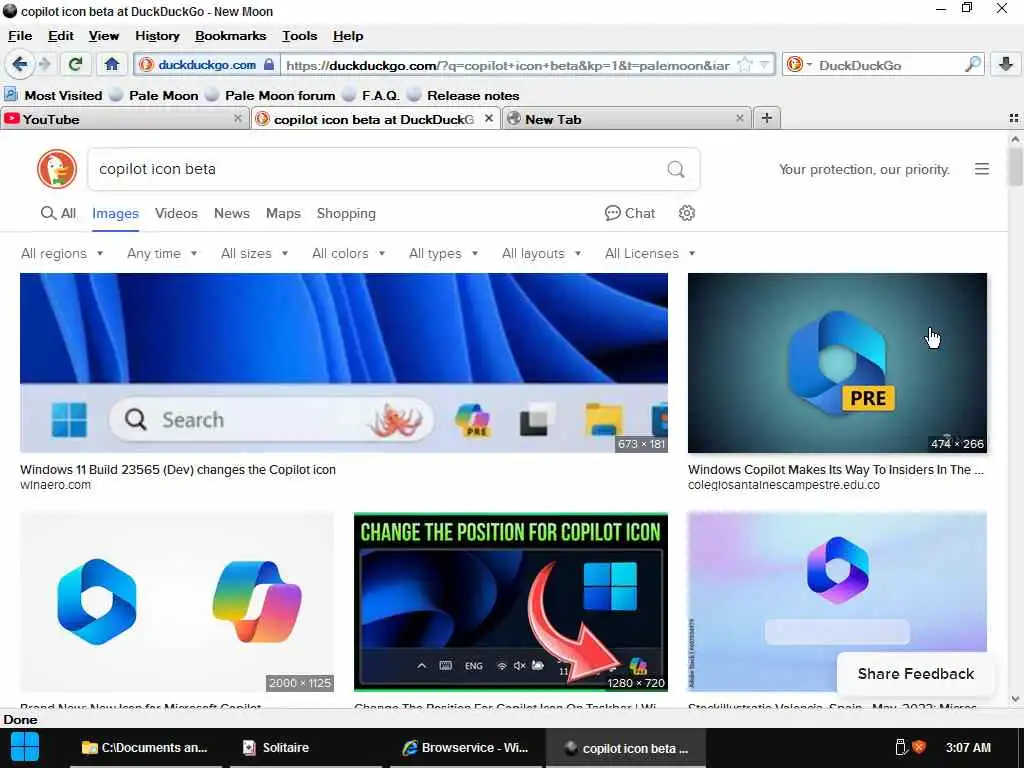
Task: Click the list all tabs icon
Action: point(1014,118)
